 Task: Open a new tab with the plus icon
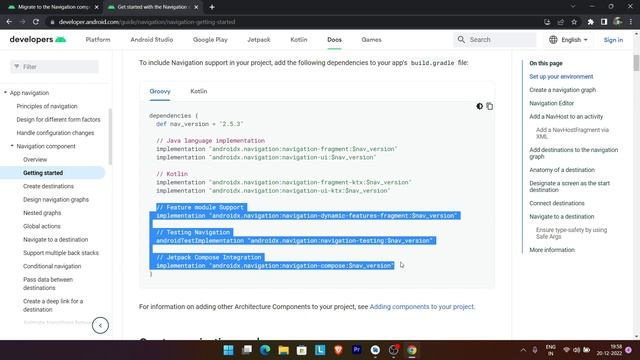pyautogui.click(x=212, y=7)
